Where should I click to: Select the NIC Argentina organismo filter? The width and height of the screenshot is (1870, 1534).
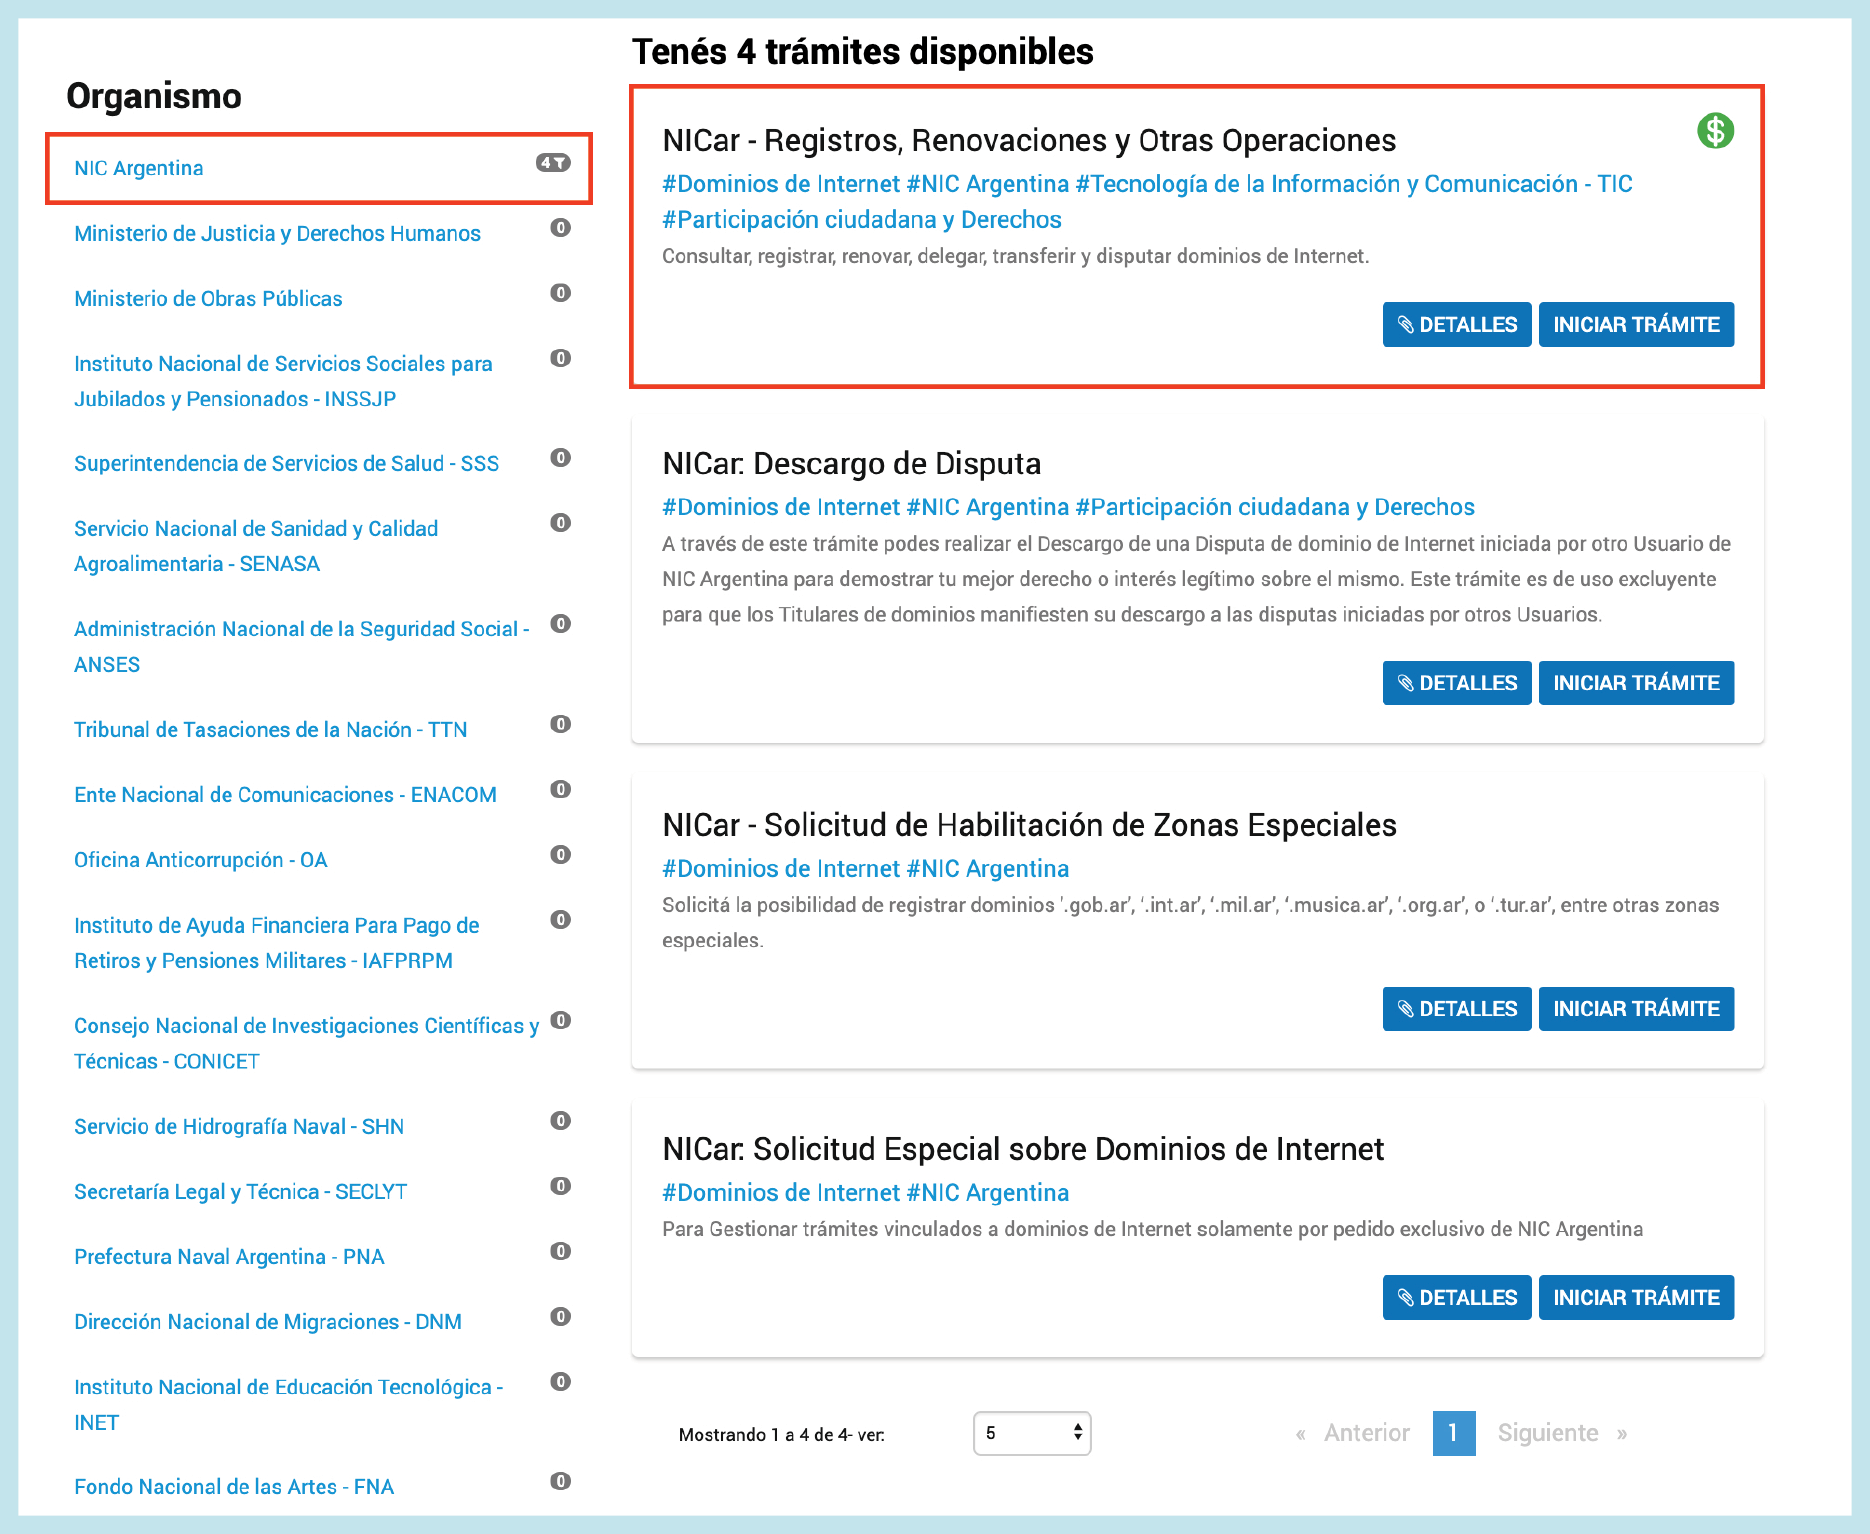pos(139,168)
